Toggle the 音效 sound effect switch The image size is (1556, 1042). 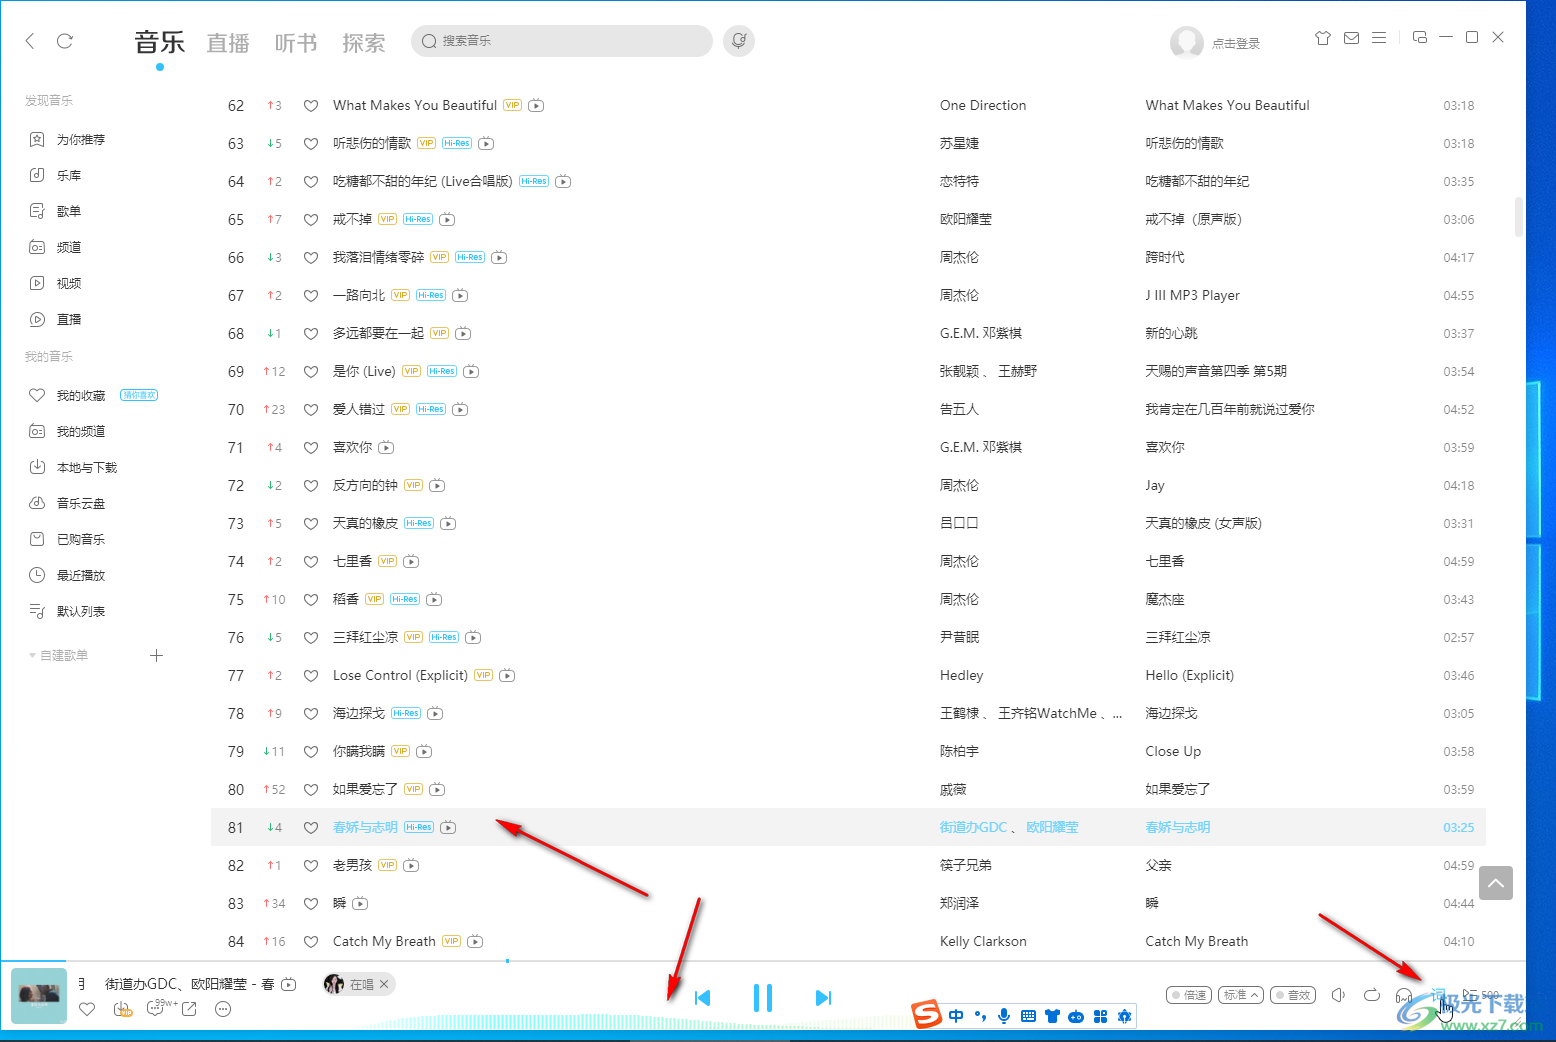pyautogui.click(x=1293, y=995)
